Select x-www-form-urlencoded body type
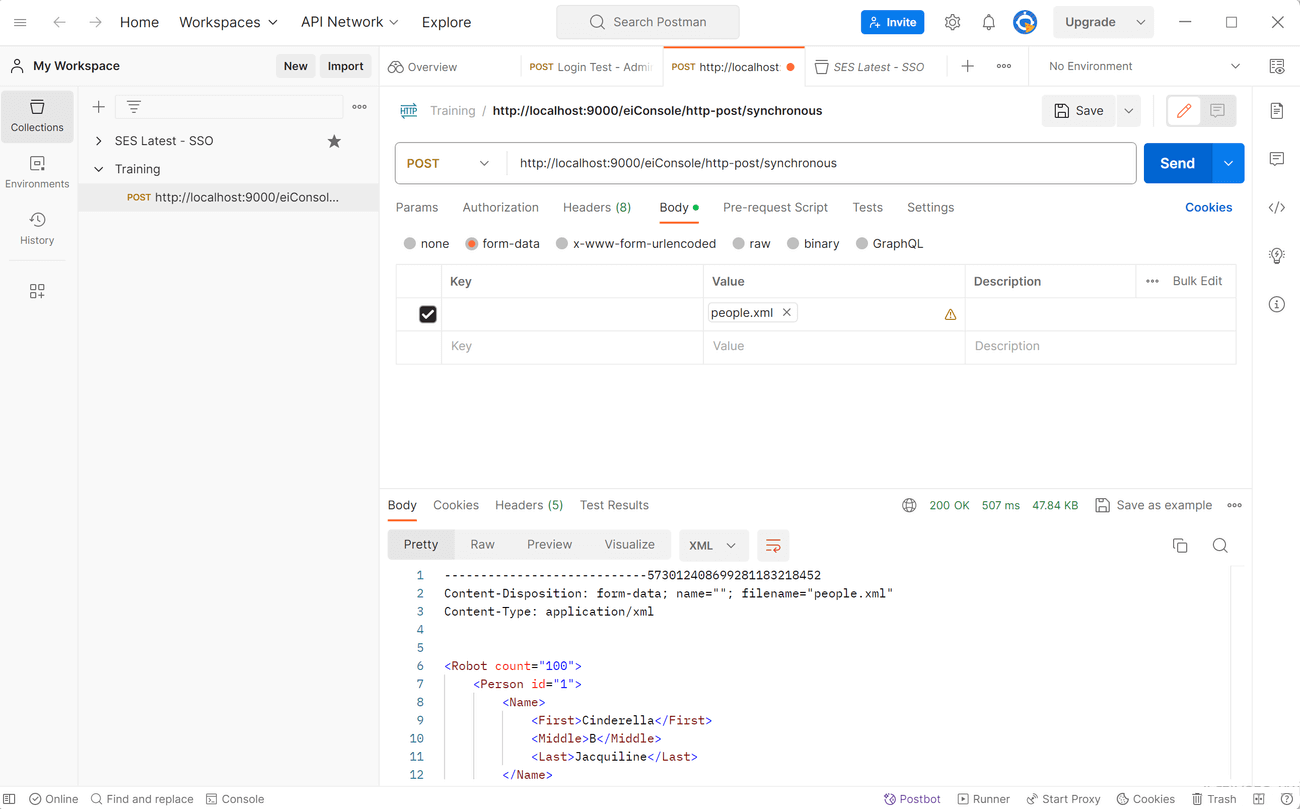This screenshot has height=809, width=1300. tap(562, 244)
